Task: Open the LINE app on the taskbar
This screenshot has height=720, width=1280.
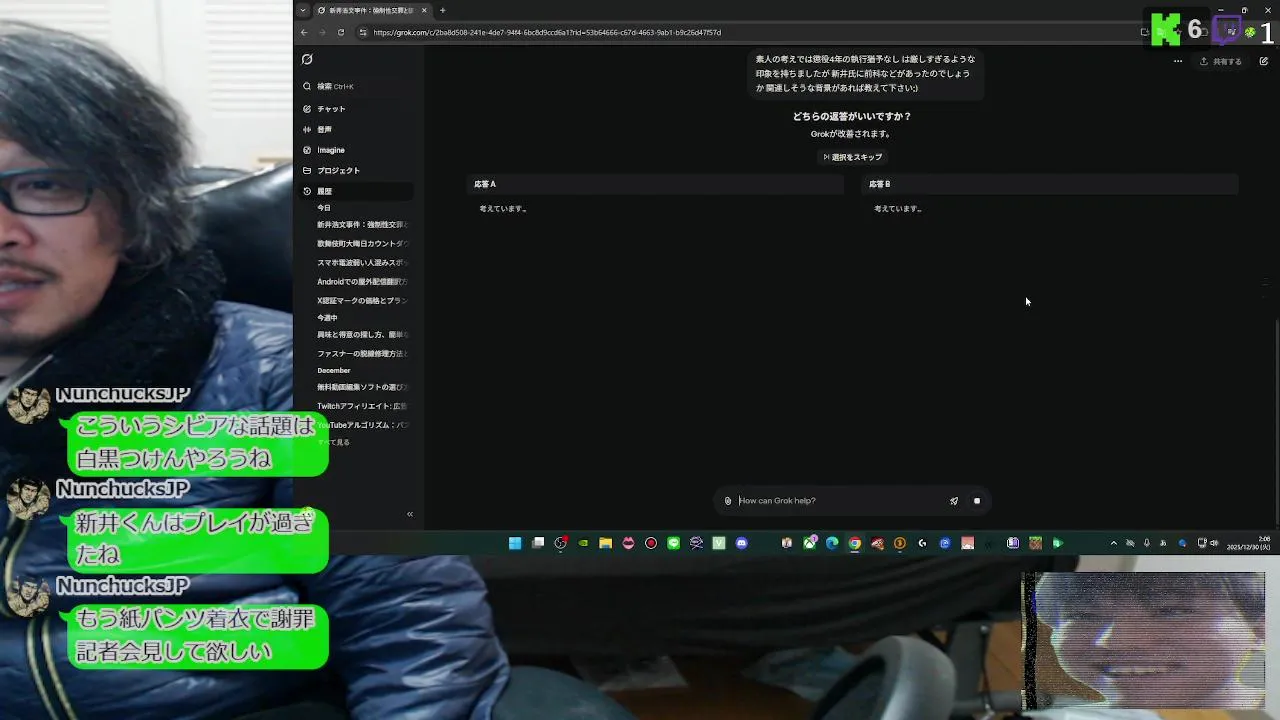Action: (673, 543)
